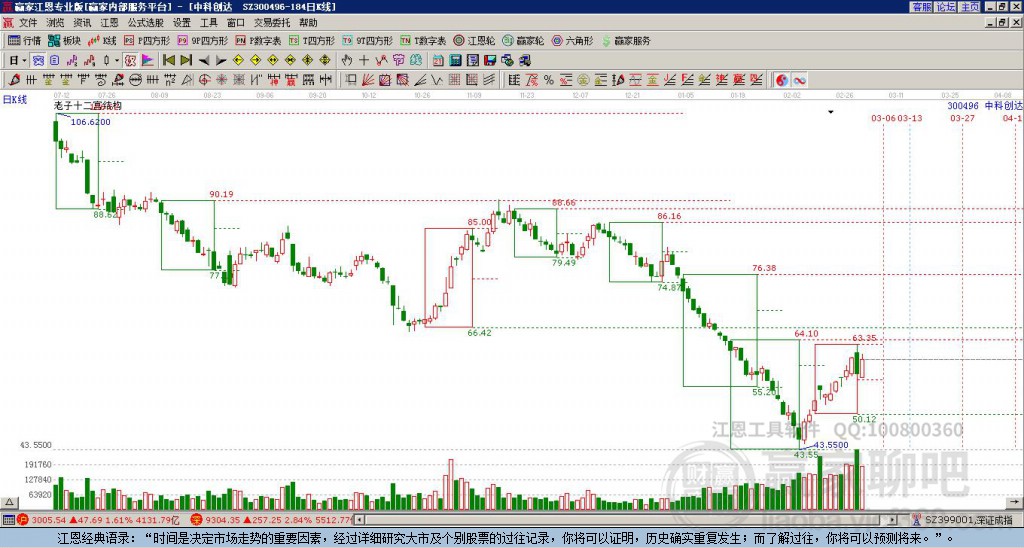Click the 论坛 forum button
Viewport: 1024px width, 548px height.
[946, 7]
